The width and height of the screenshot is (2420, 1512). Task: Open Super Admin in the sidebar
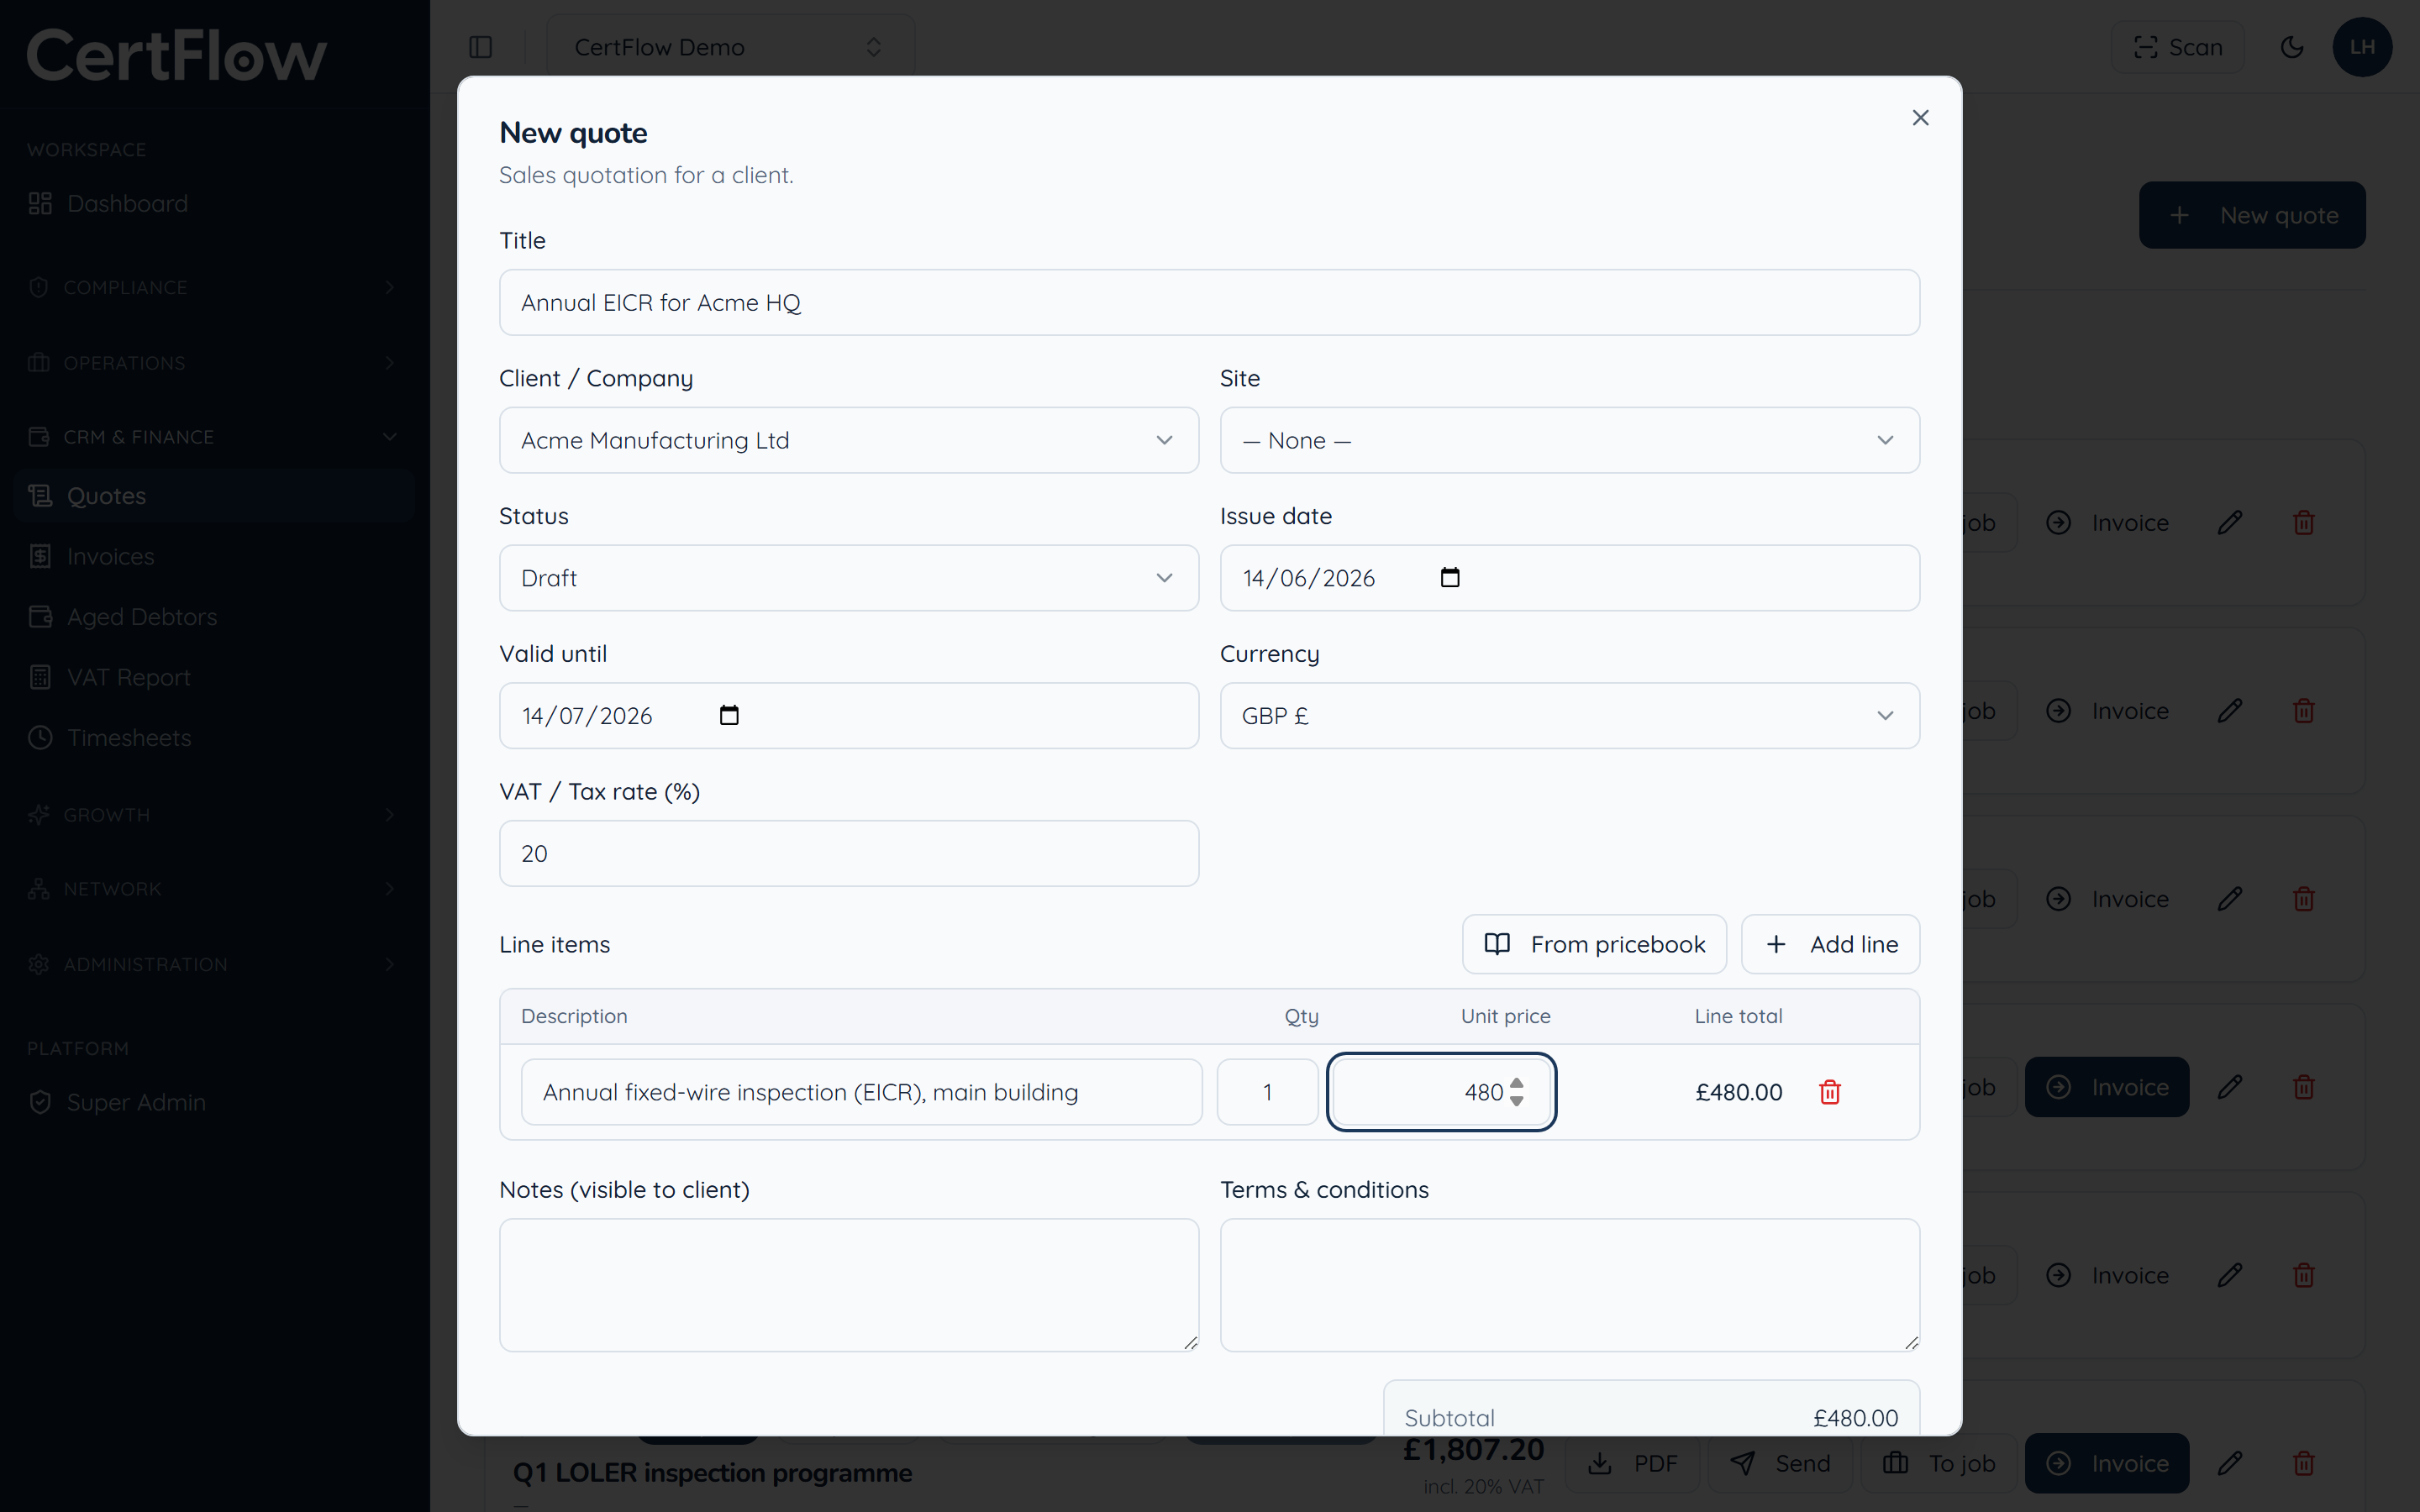[x=214, y=1102]
